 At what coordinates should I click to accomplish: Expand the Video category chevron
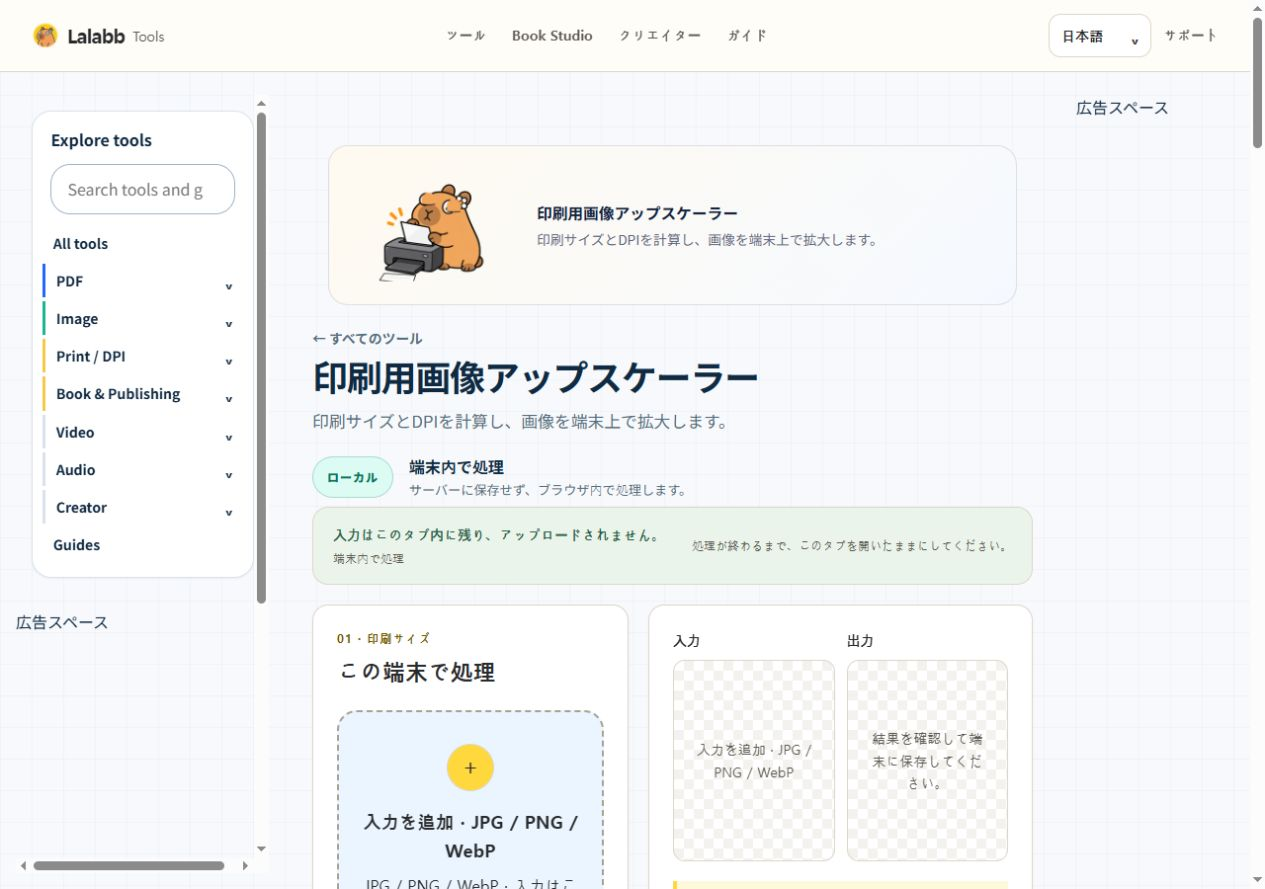[229, 437]
